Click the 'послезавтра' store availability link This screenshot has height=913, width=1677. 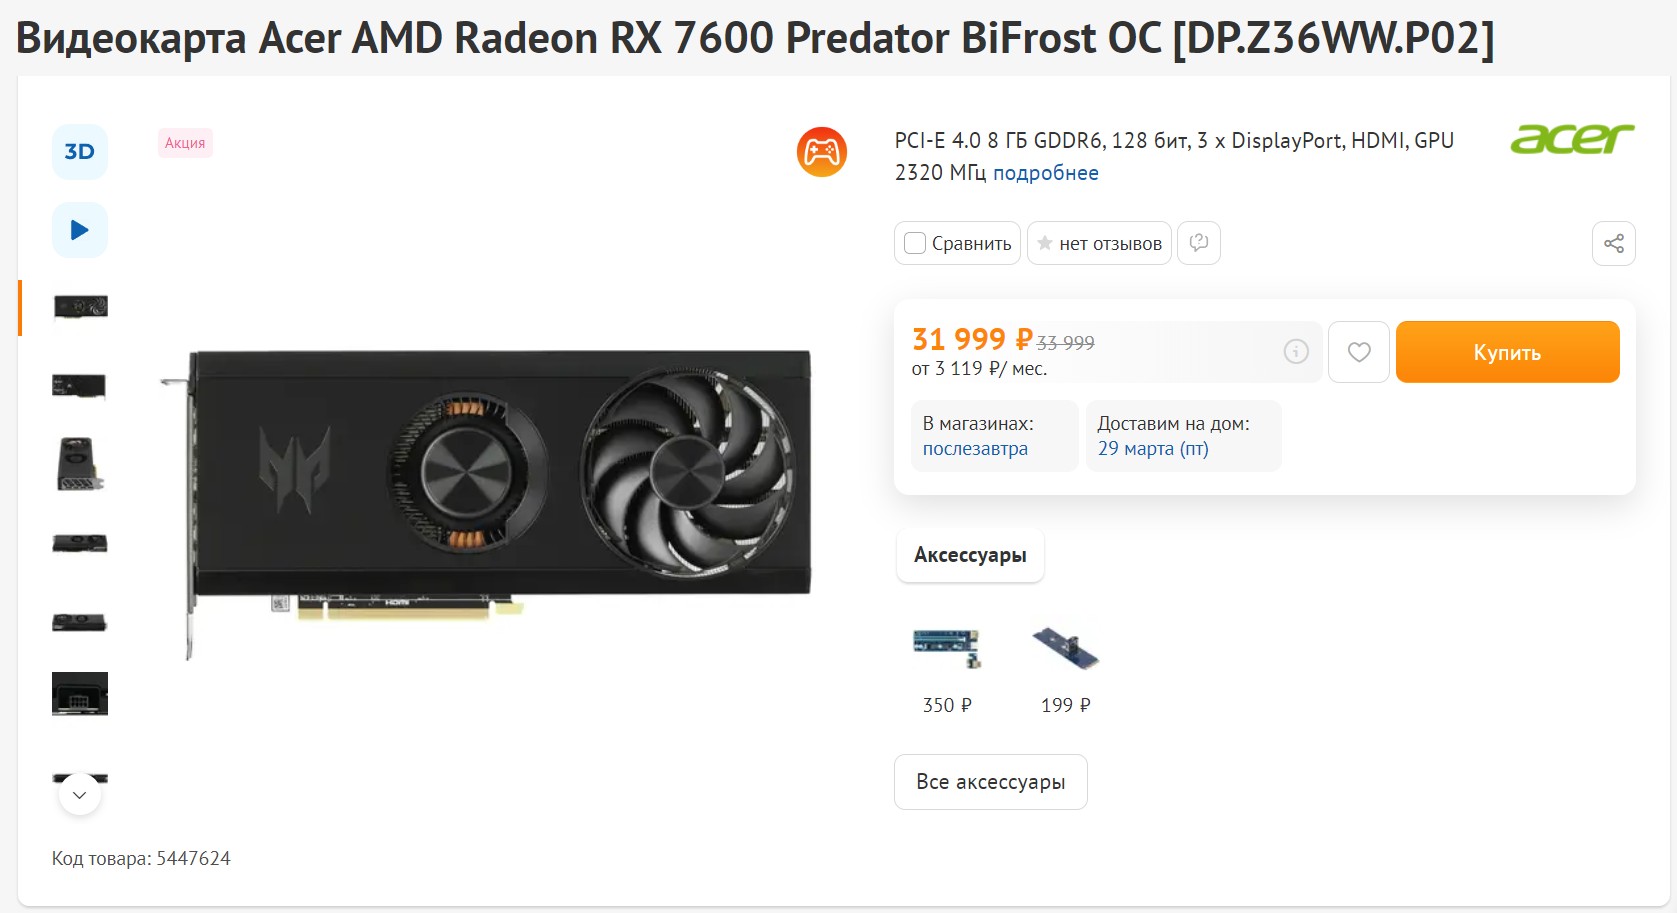(x=975, y=449)
